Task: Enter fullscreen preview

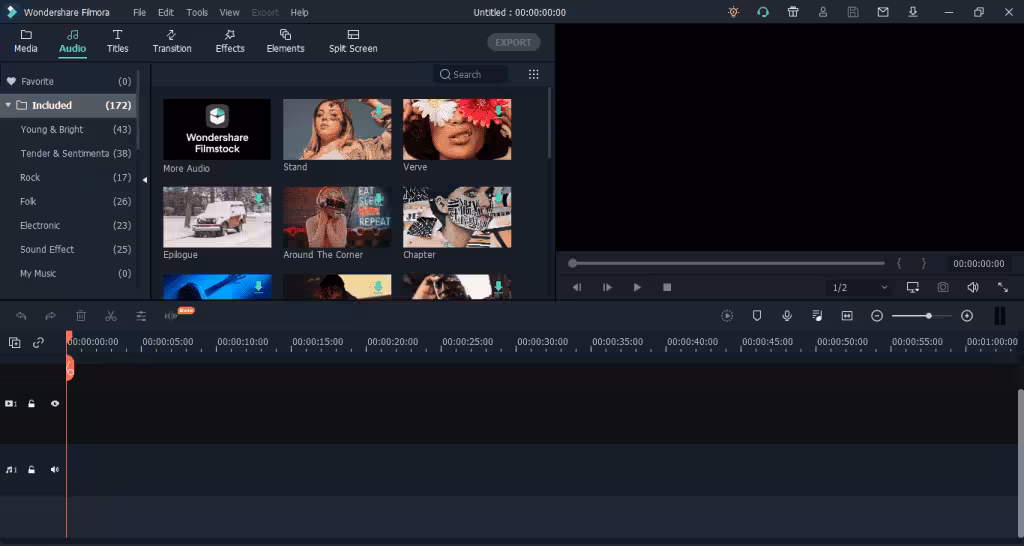Action: click(x=1003, y=287)
